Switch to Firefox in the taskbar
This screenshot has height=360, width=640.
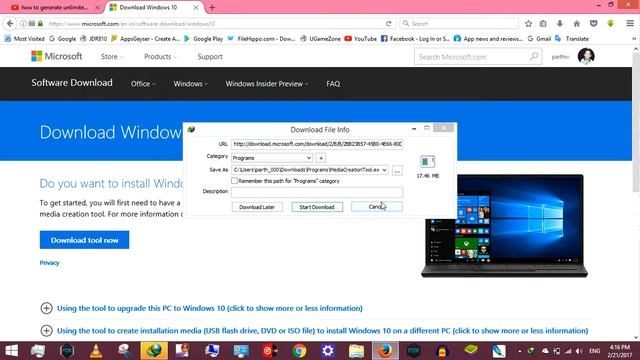click(385, 351)
